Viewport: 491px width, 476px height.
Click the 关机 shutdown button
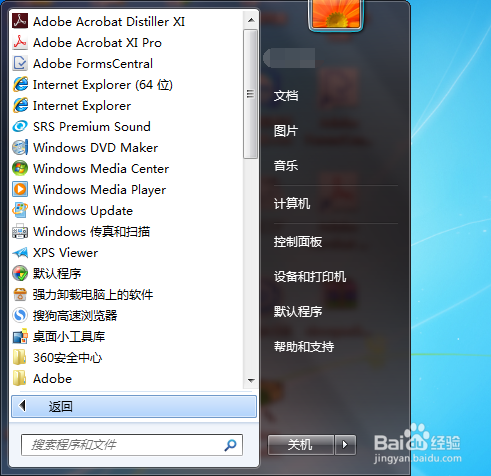(301, 445)
